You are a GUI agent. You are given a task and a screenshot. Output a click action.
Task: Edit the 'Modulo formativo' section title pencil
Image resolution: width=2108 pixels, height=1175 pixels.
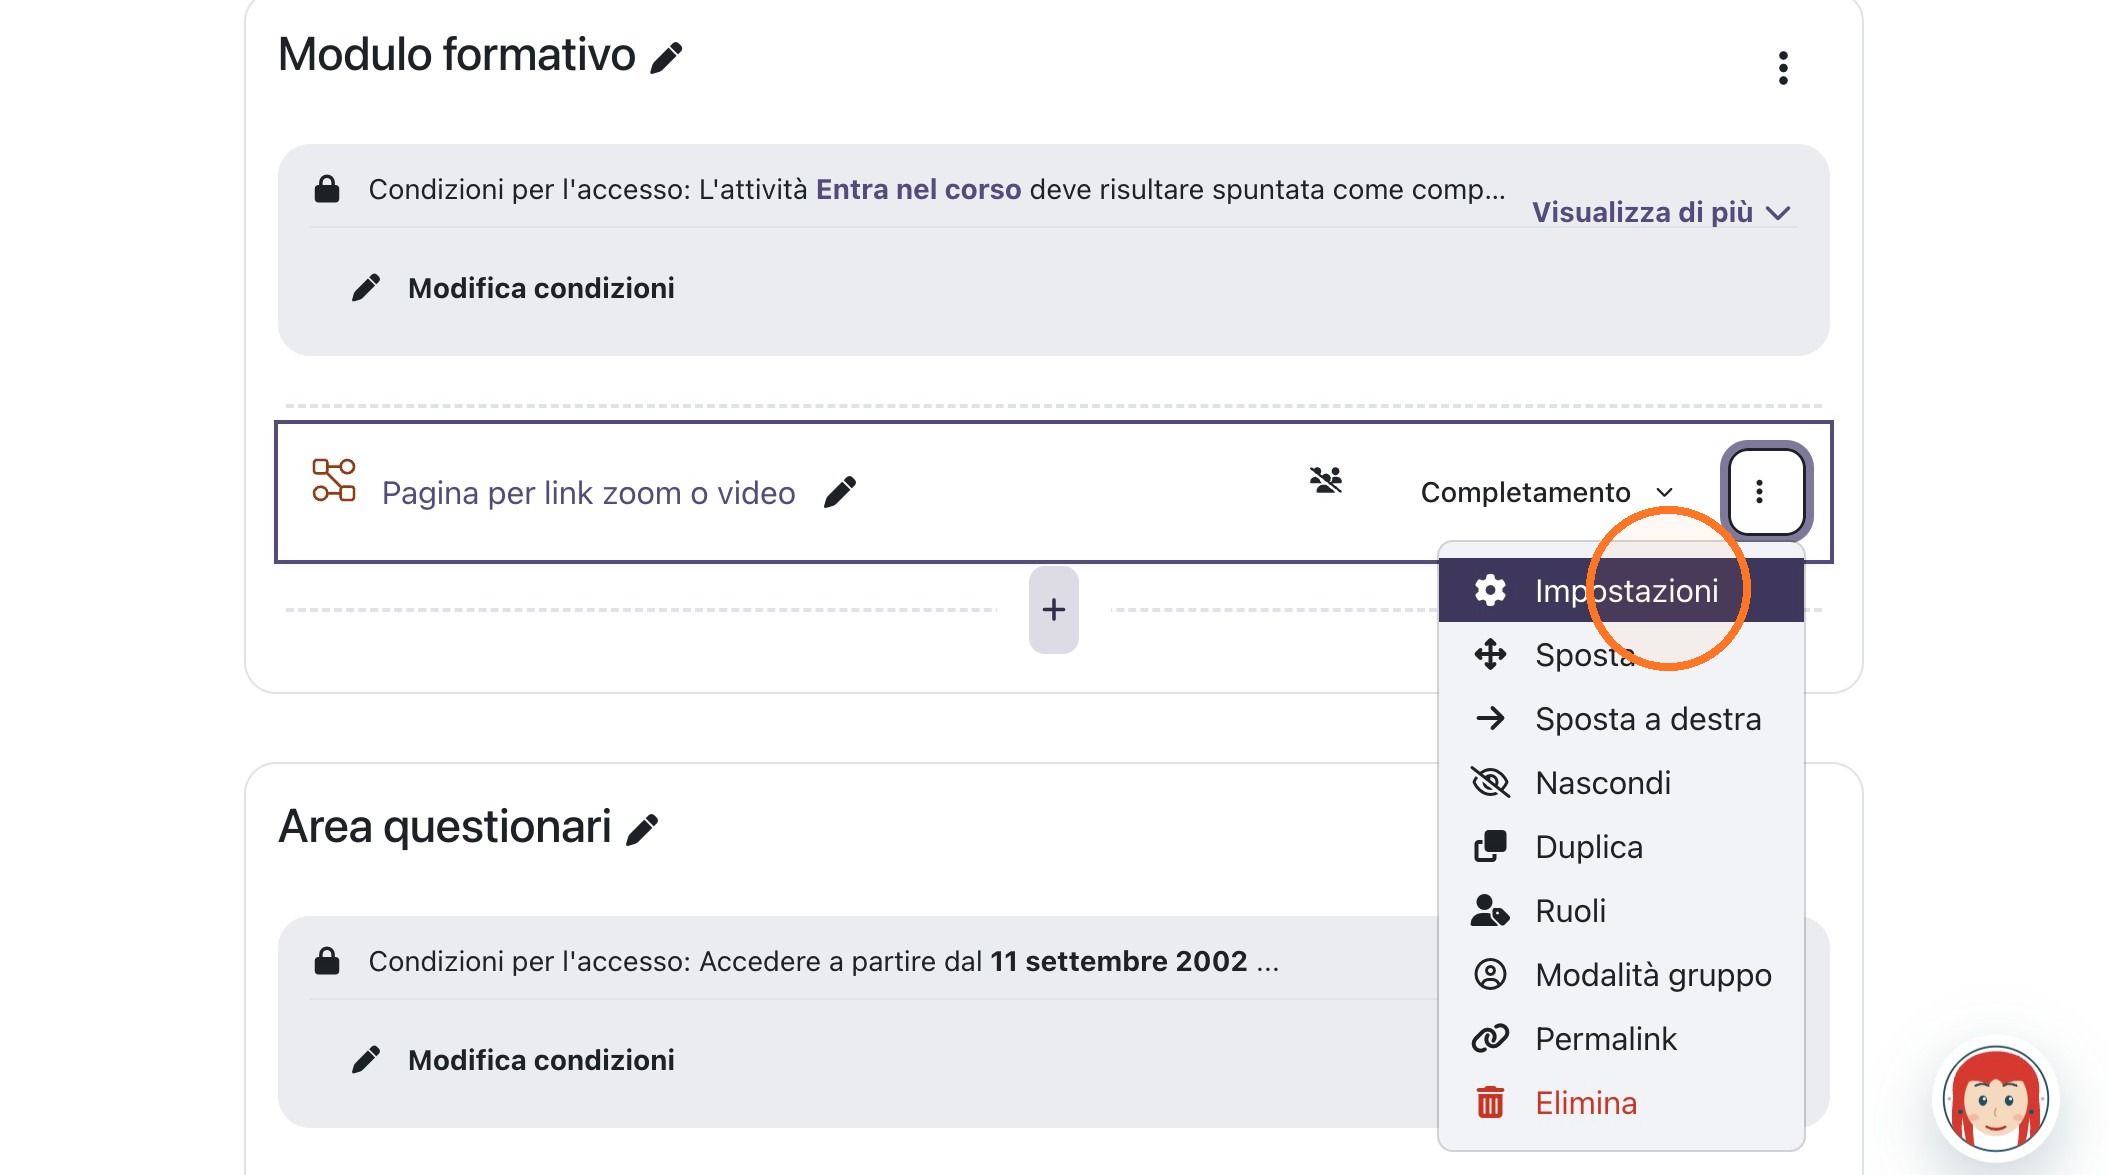click(x=666, y=58)
